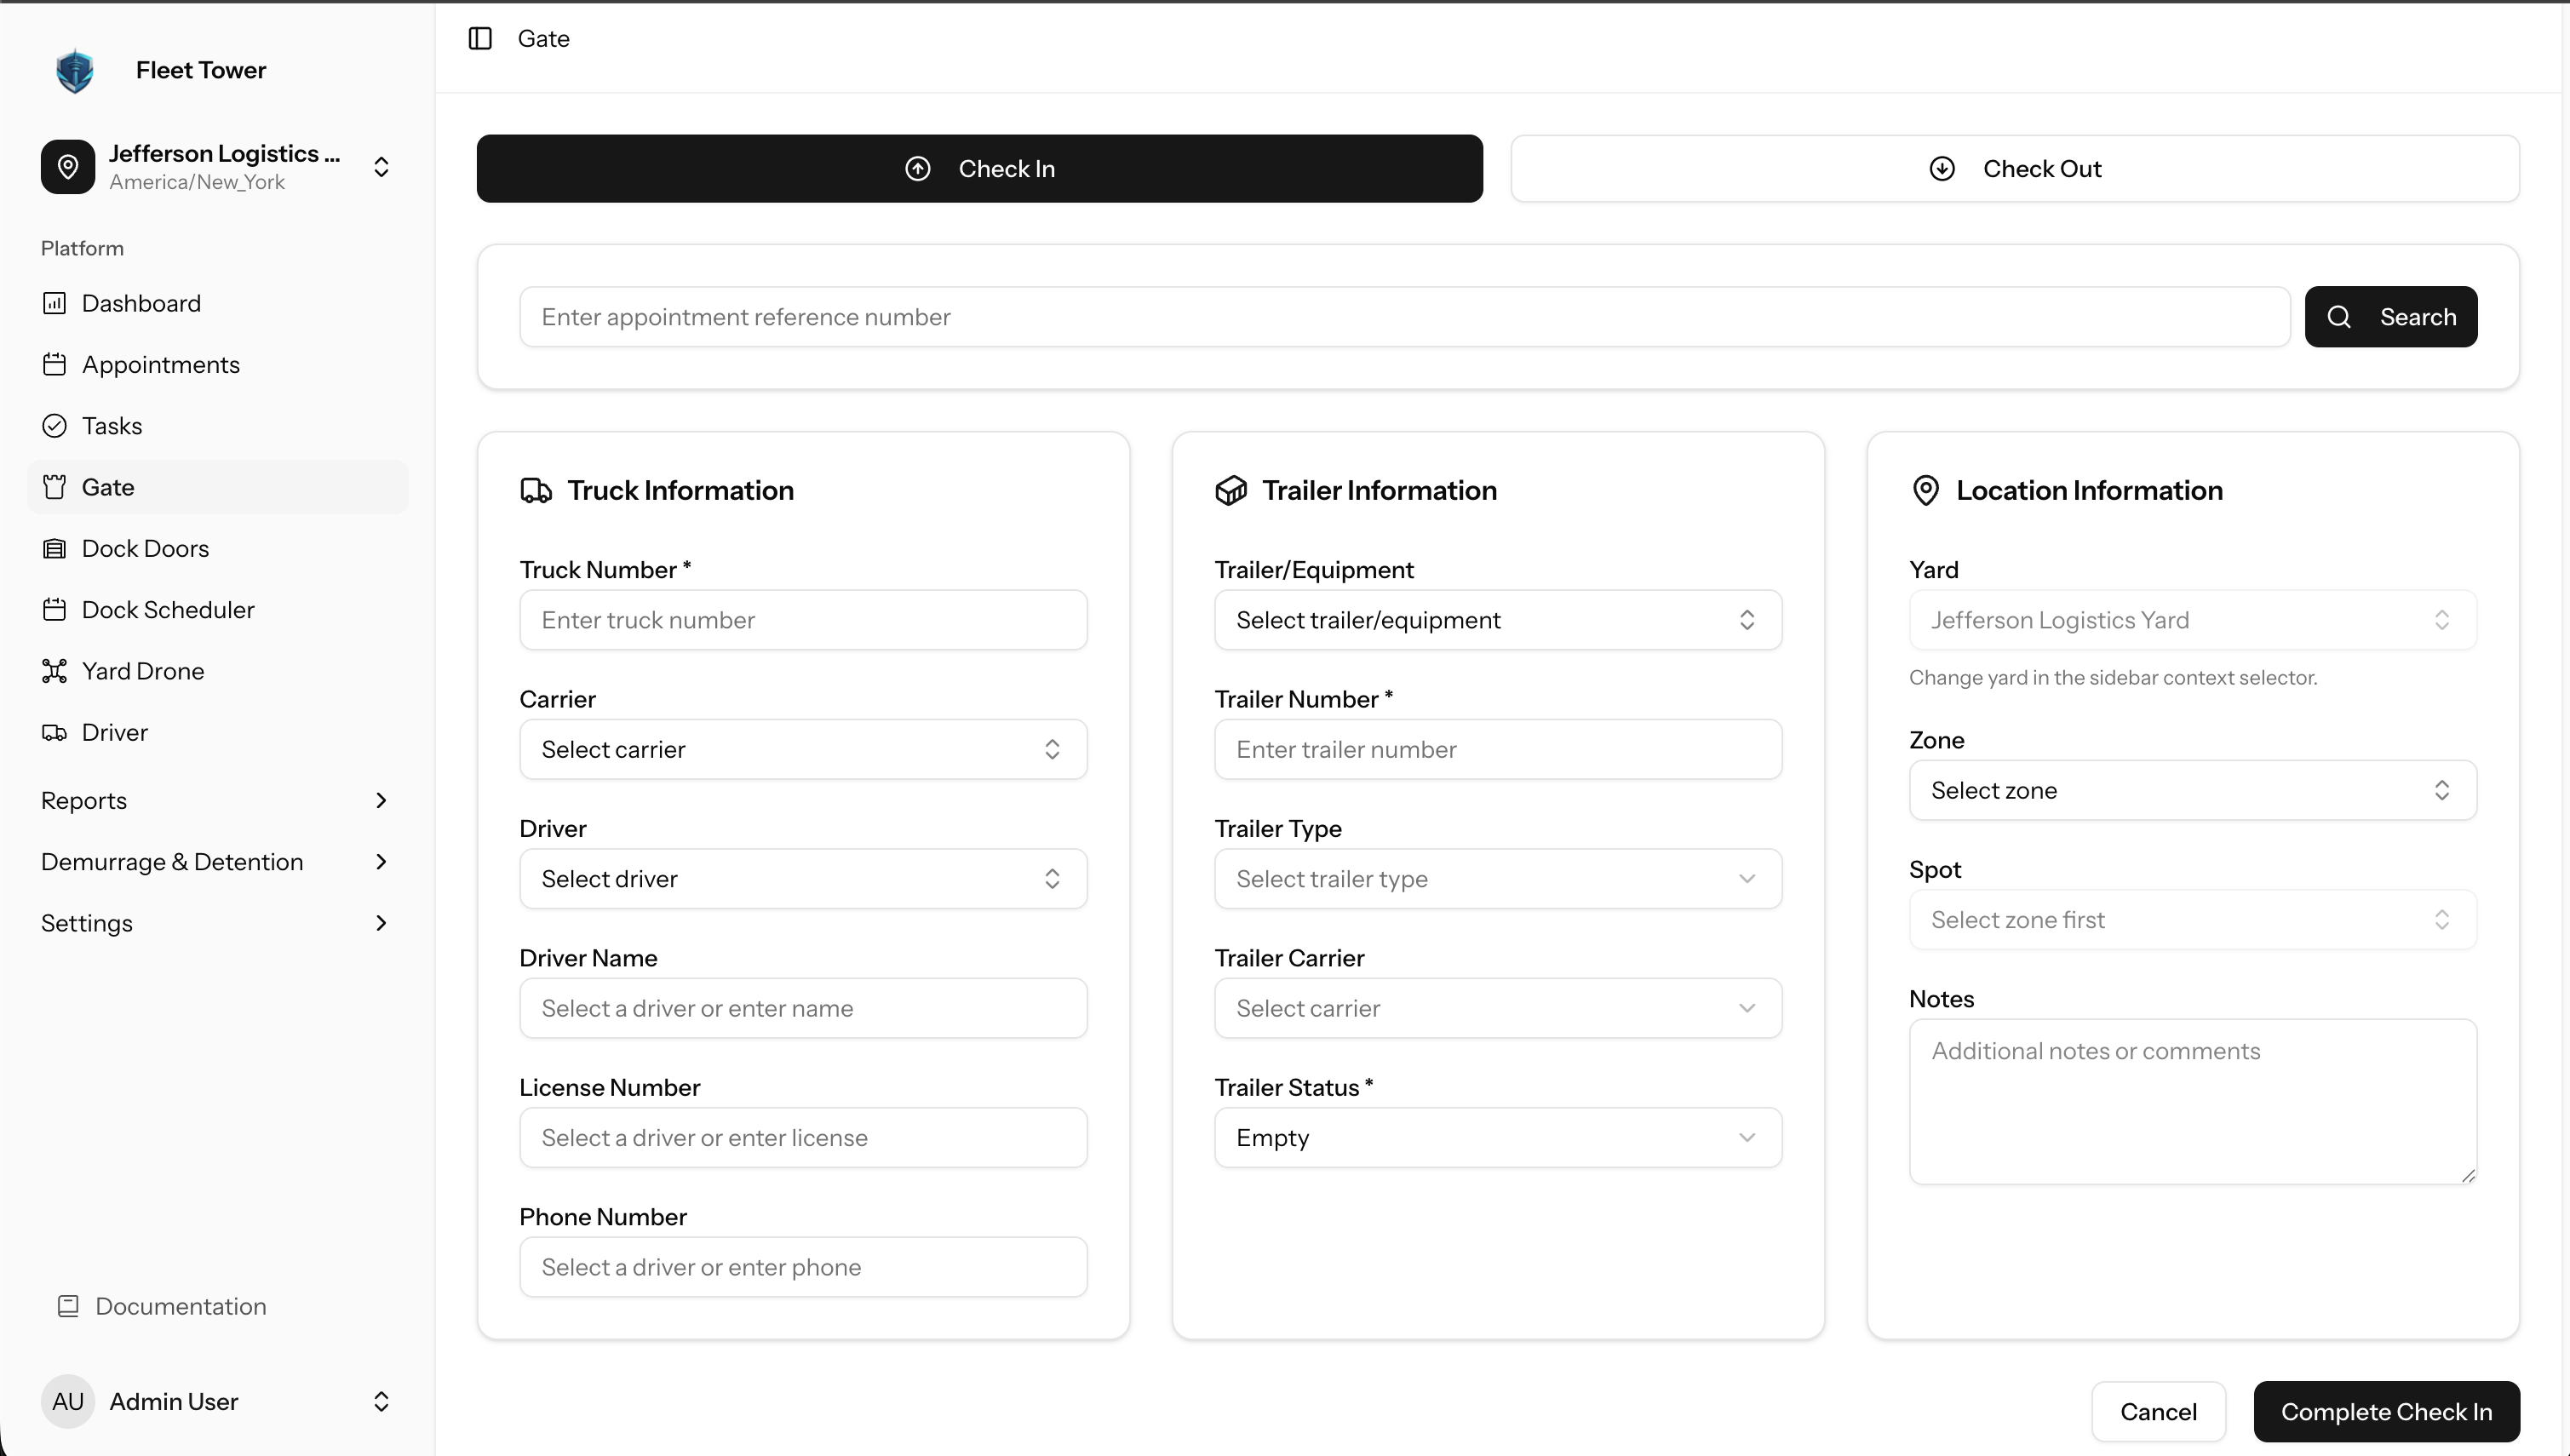Open Dashboard via its bar-chart icon
This screenshot has width=2570, height=1456.
56,303
